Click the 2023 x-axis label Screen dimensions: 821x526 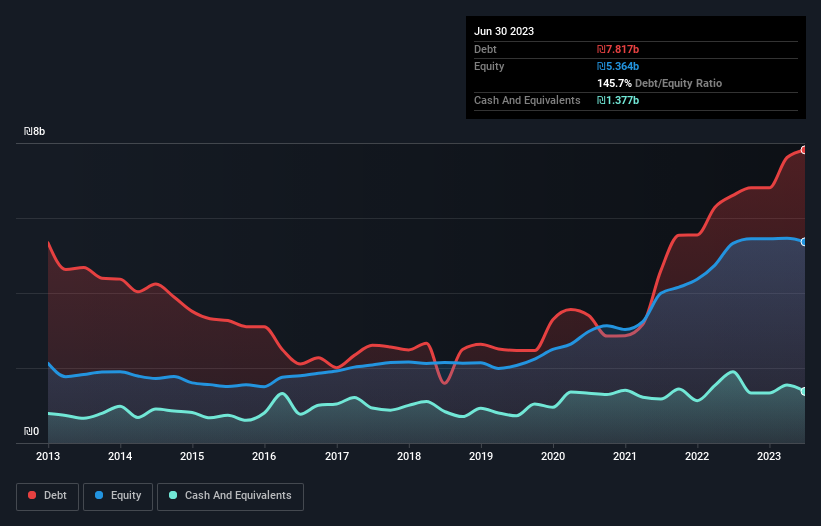pos(769,456)
